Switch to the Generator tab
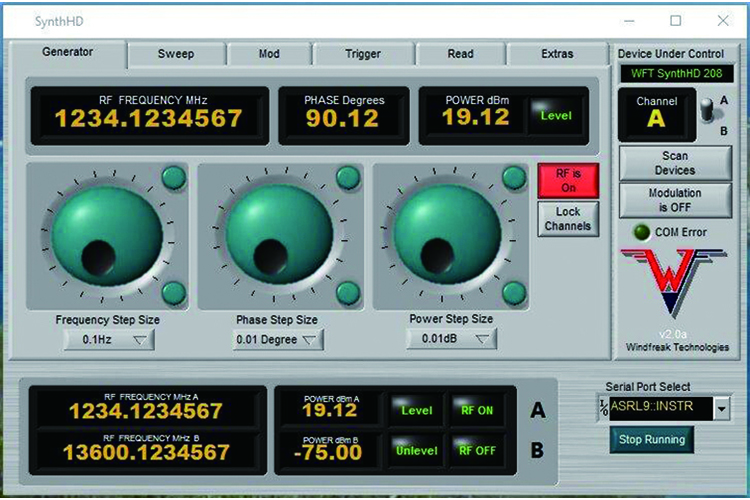 click(68, 53)
